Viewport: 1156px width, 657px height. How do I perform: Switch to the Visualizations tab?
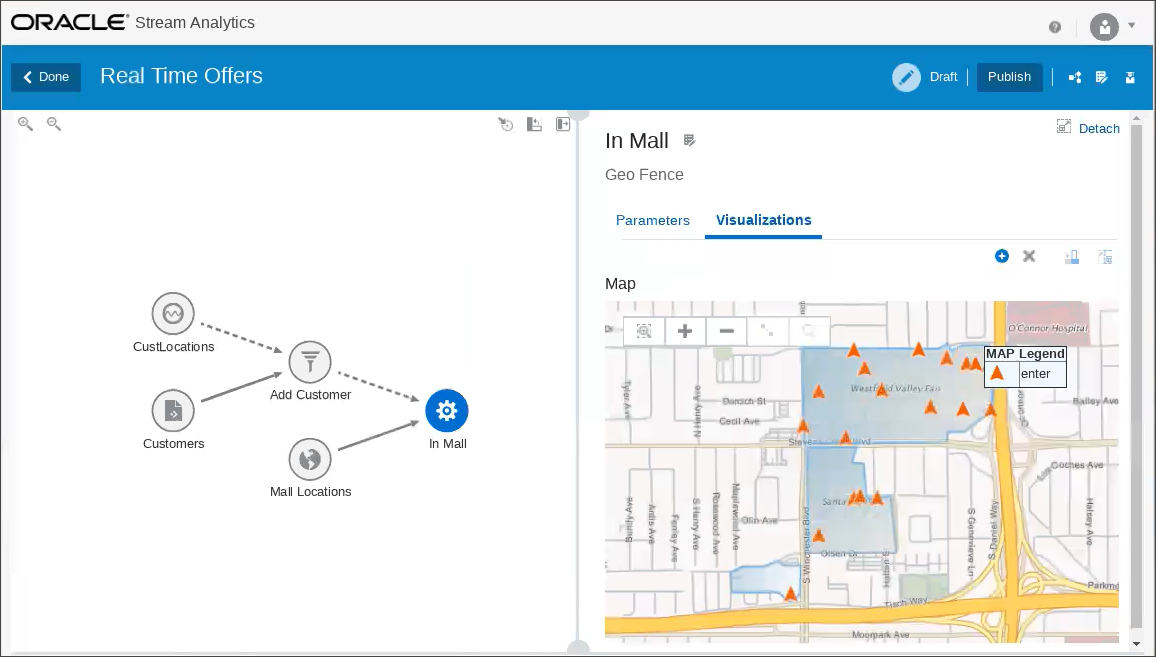pyautogui.click(x=763, y=220)
